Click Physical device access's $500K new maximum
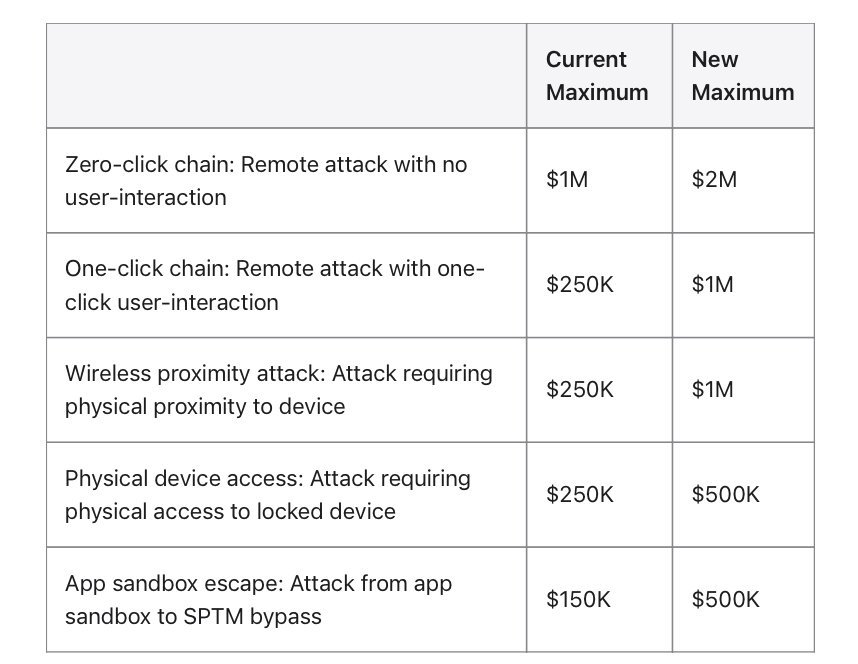 pyautogui.click(x=726, y=495)
